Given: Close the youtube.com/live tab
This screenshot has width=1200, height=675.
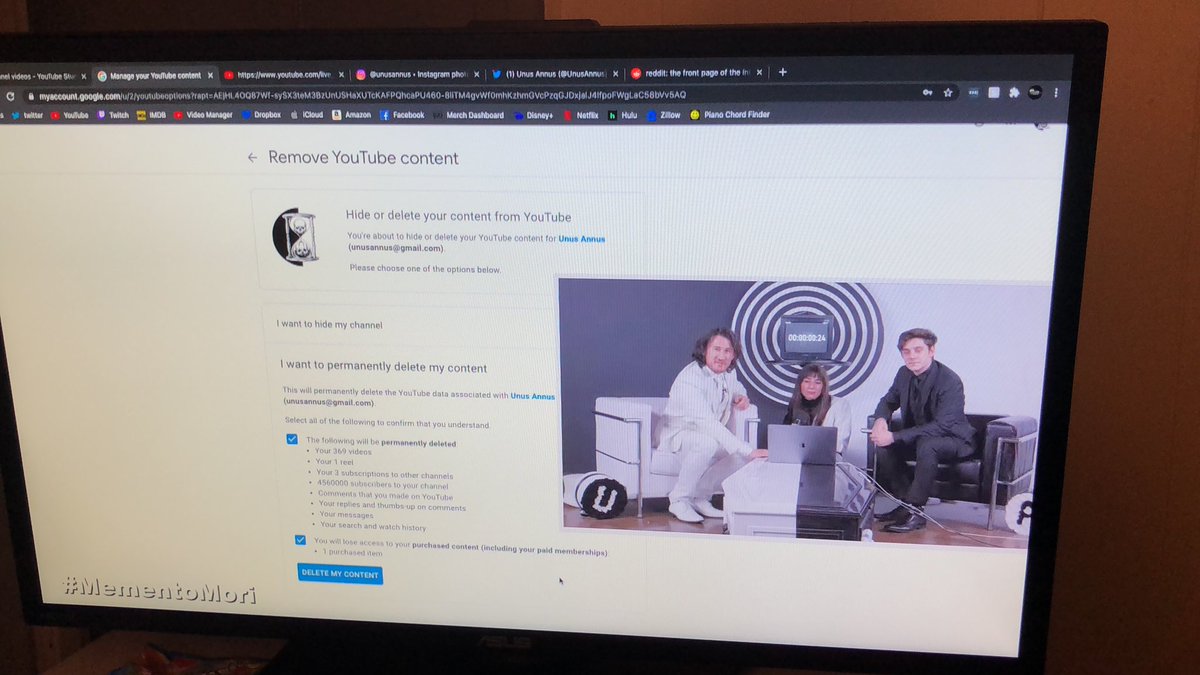Looking at the screenshot, I should coord(340,74).
